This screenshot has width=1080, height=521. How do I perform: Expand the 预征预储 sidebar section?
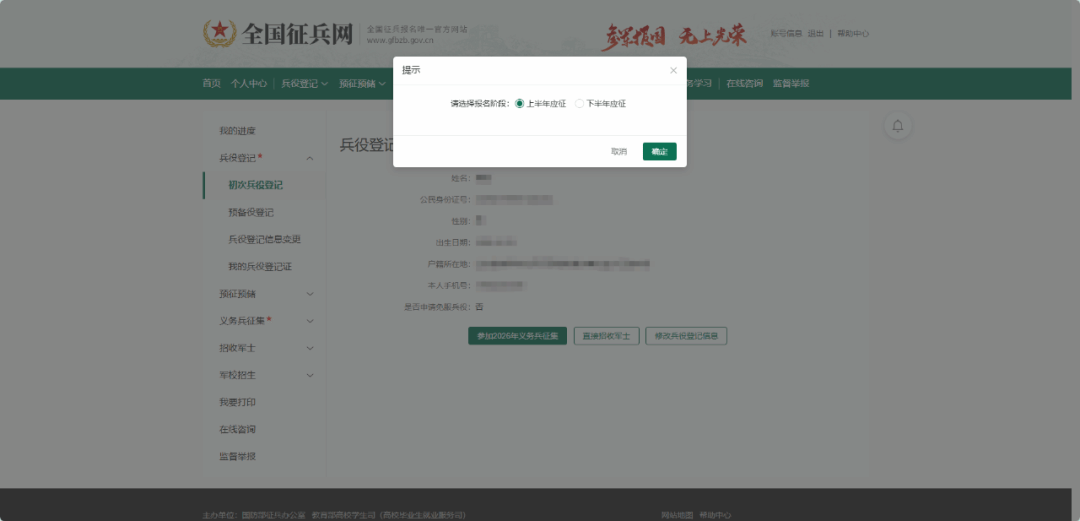[310, 294]
